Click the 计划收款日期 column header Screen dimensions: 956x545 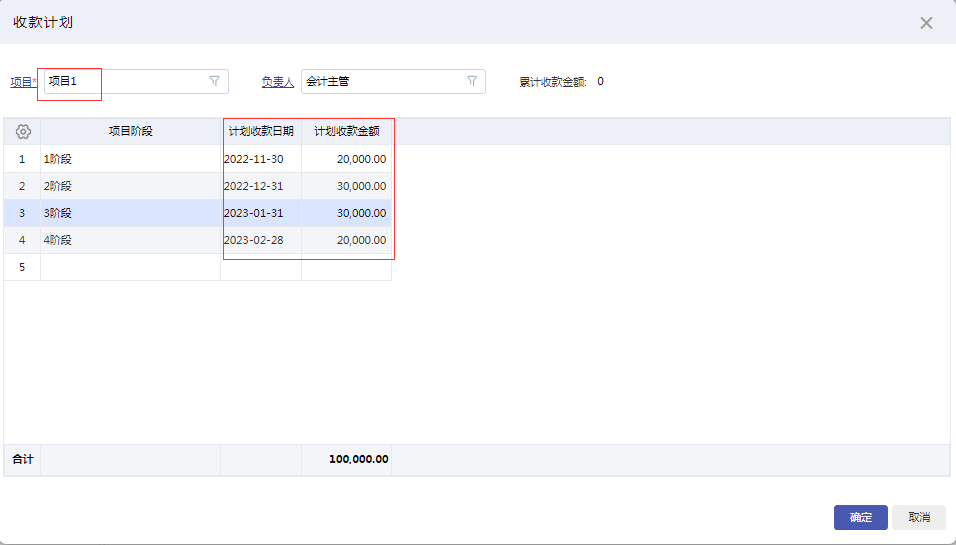point(261,131)
